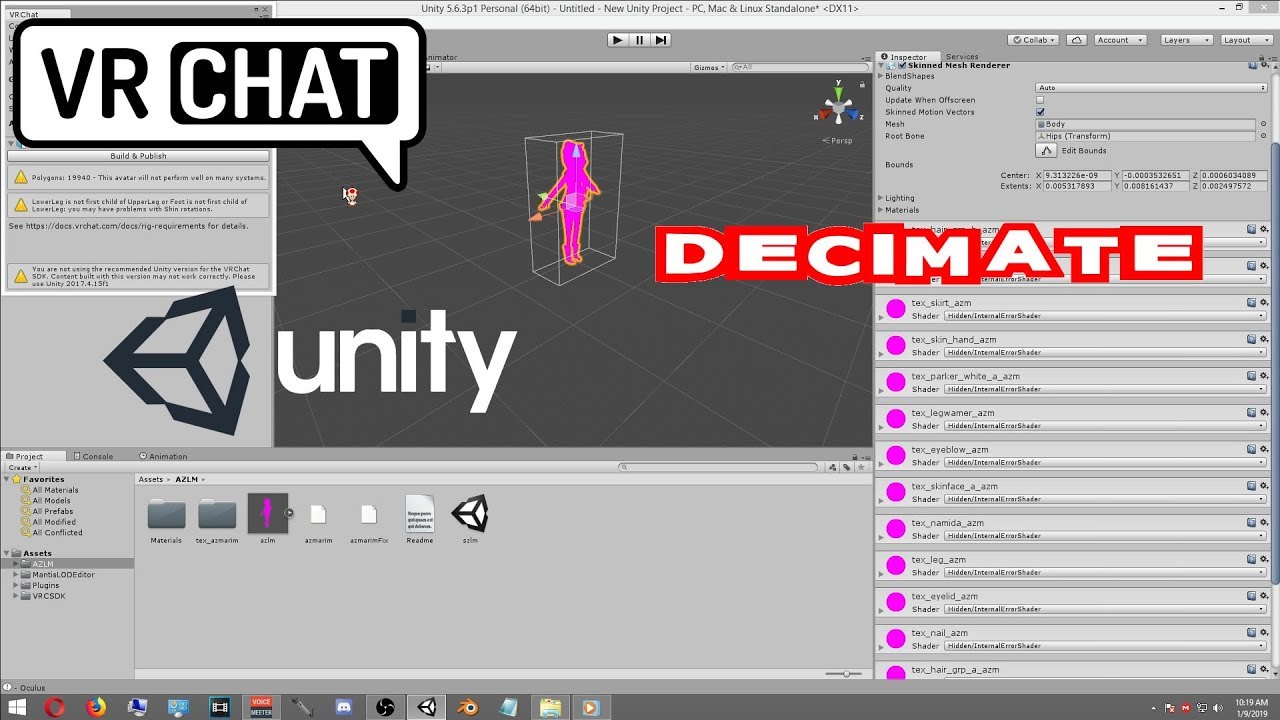Image resolution: width=1280 pixels, height=720 pixels.
Task: Click the pink tex_leg_azm material preview
Action: pyautogui.click(x=895, y=566)
